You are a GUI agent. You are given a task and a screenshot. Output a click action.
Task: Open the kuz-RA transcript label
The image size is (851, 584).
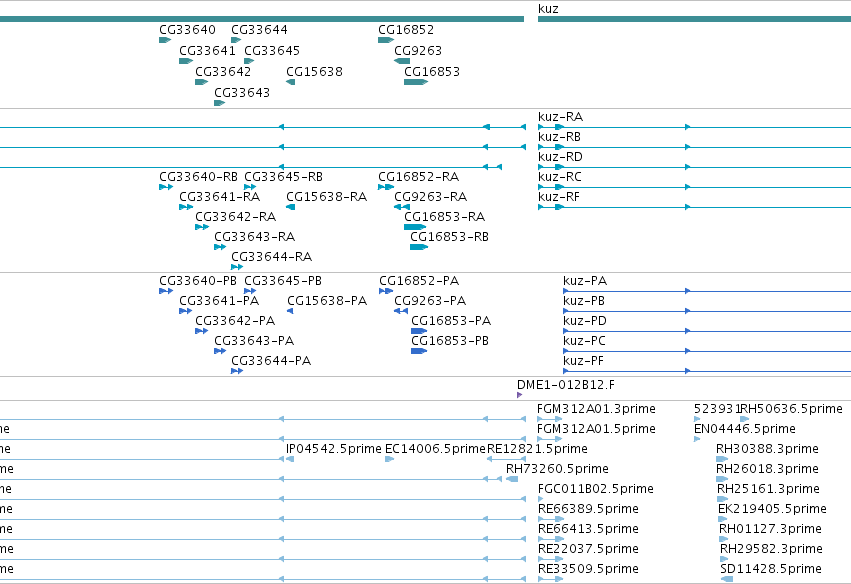tap(560, 117)
